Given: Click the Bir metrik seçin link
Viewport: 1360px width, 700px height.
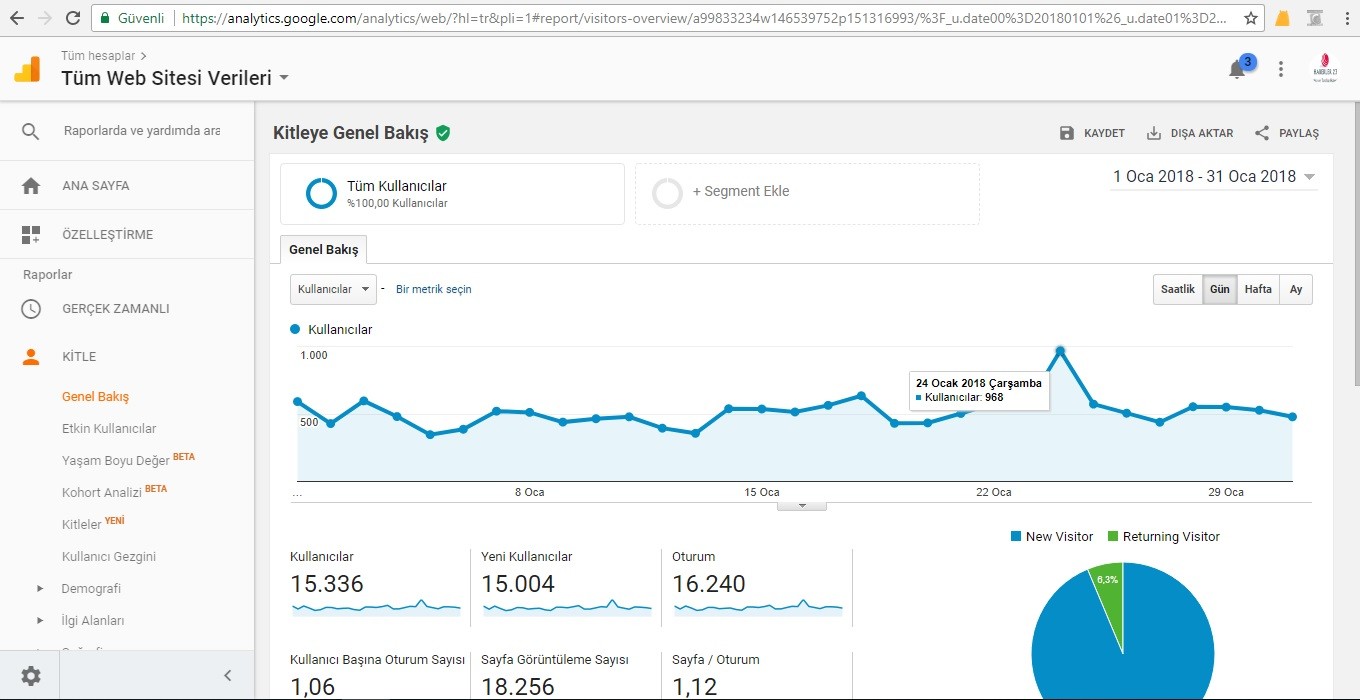Looking at the screenshot, I should pyautogui.click(x=434, y=289).
